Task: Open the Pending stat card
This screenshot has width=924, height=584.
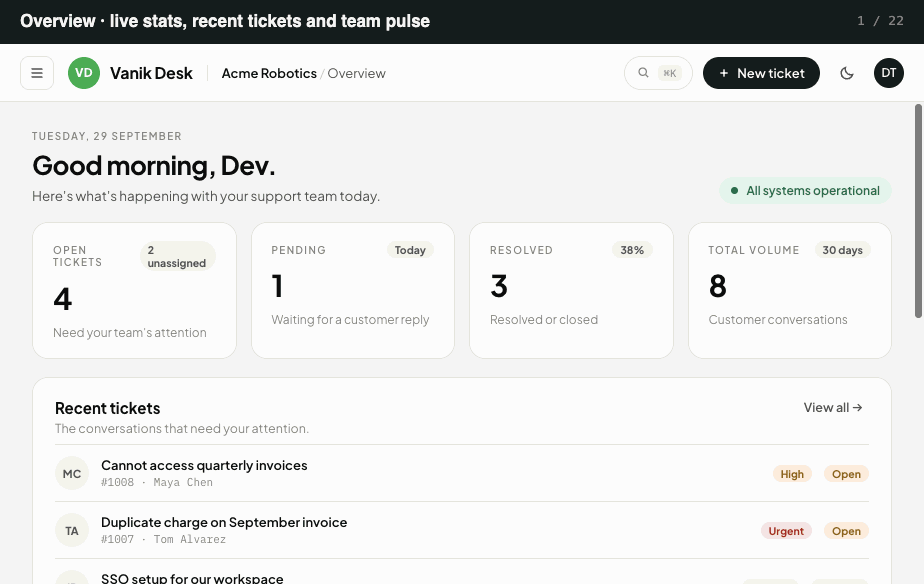Action: tap(353, 291)
